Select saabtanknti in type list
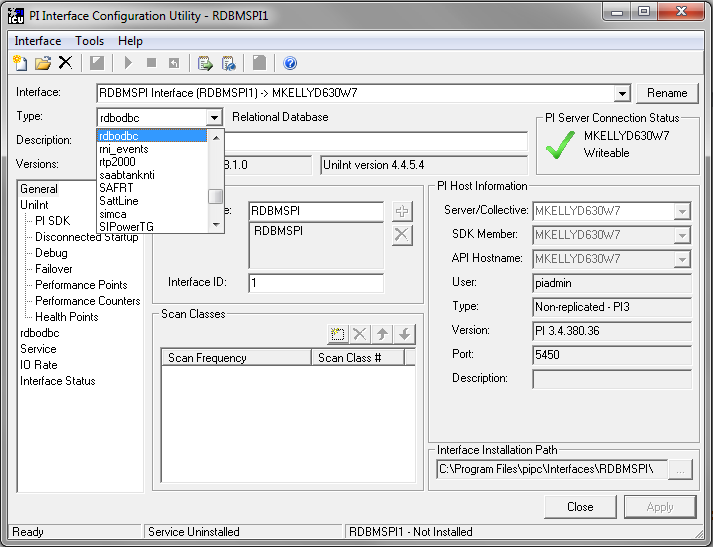713x547 pixels. (152, 175)
